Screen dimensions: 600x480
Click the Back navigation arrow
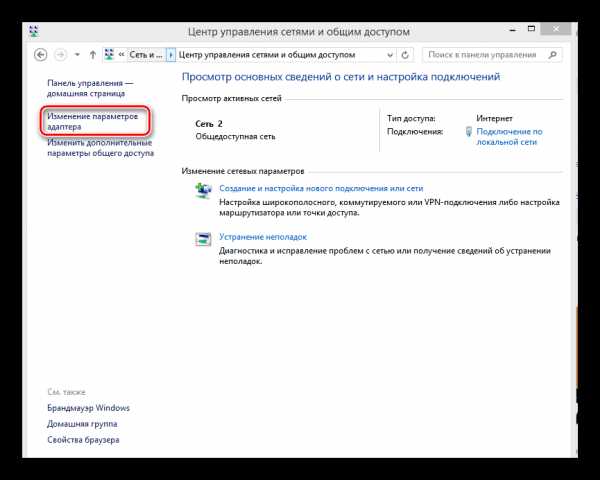click(41, 55)
